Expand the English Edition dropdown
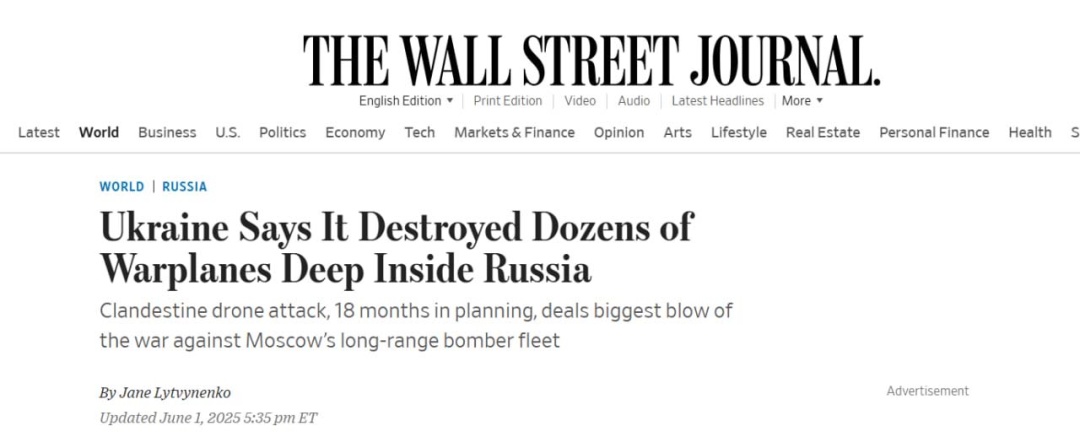 406,101
